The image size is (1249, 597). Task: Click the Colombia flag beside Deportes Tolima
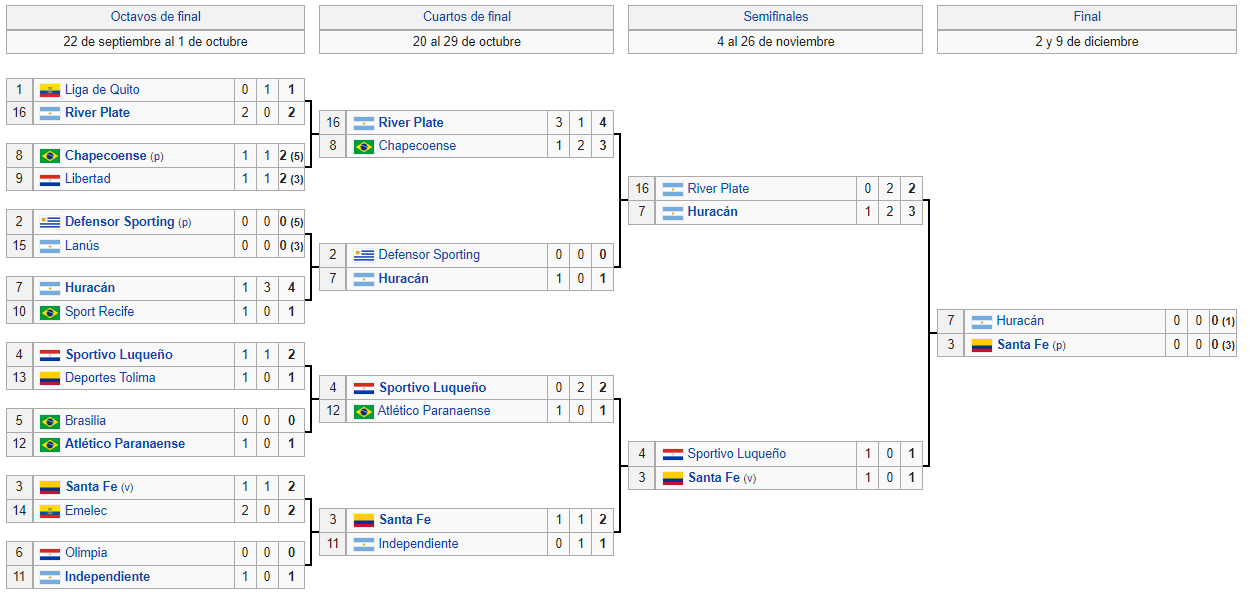[49, 378]
